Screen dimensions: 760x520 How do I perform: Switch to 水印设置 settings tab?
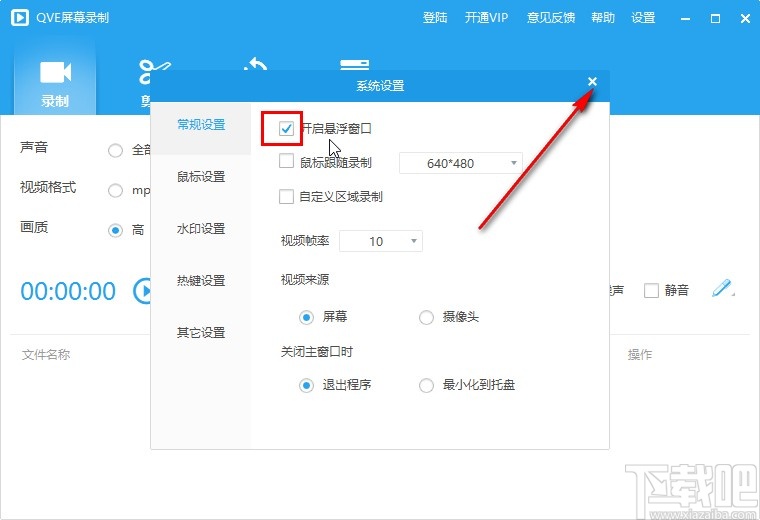pyautogui.click(x=201, y=229)
